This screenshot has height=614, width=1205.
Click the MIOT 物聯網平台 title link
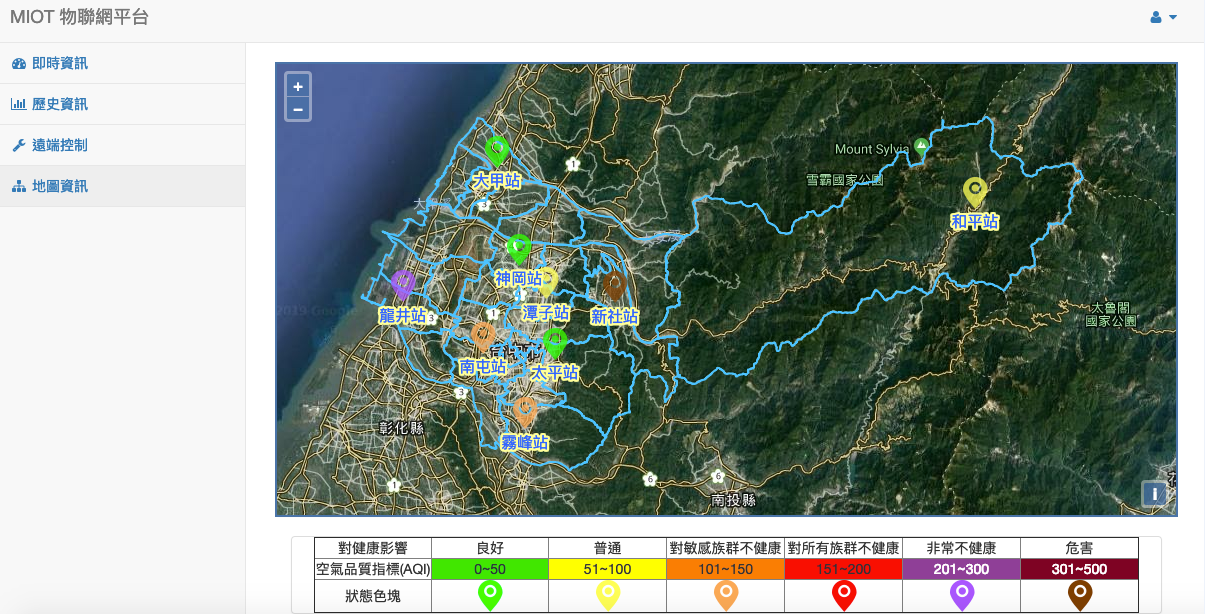(x=79, y=18)
